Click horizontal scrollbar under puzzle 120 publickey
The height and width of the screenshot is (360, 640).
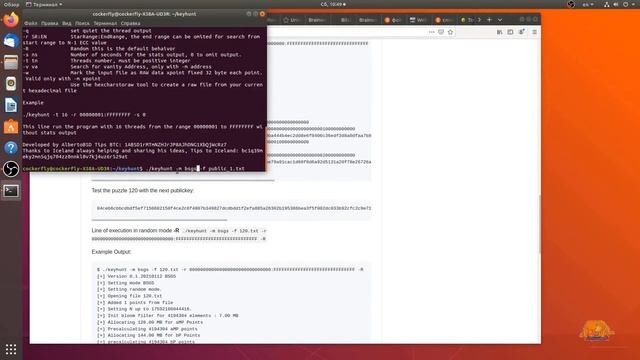(159, 220)
